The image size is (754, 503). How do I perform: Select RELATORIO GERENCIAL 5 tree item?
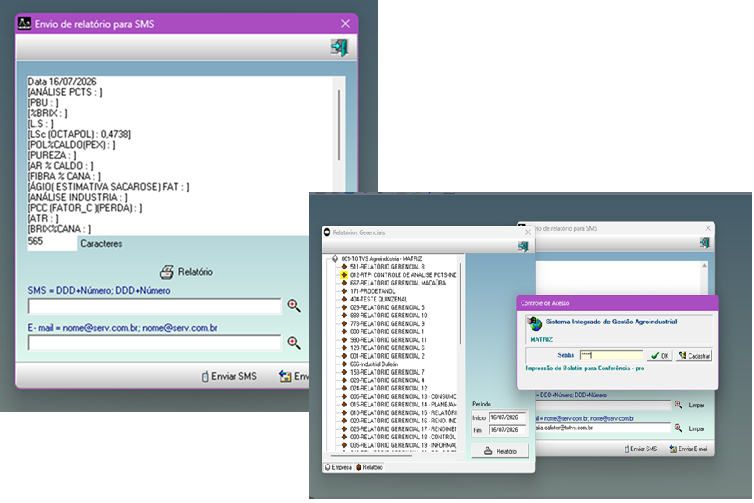coord(388,307)
